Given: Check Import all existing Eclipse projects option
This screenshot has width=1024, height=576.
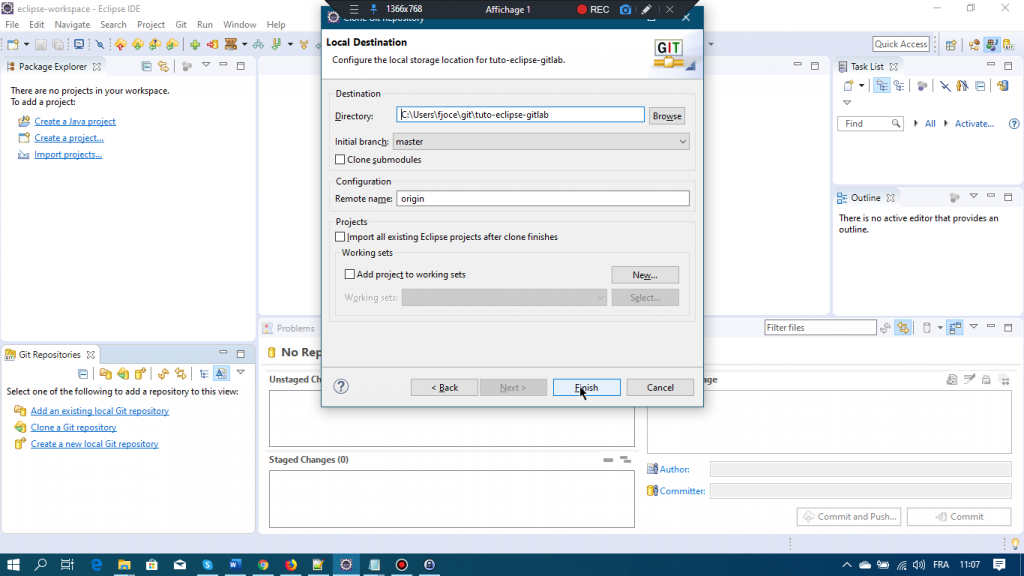Looking at the screenshot, I should 340,237.
